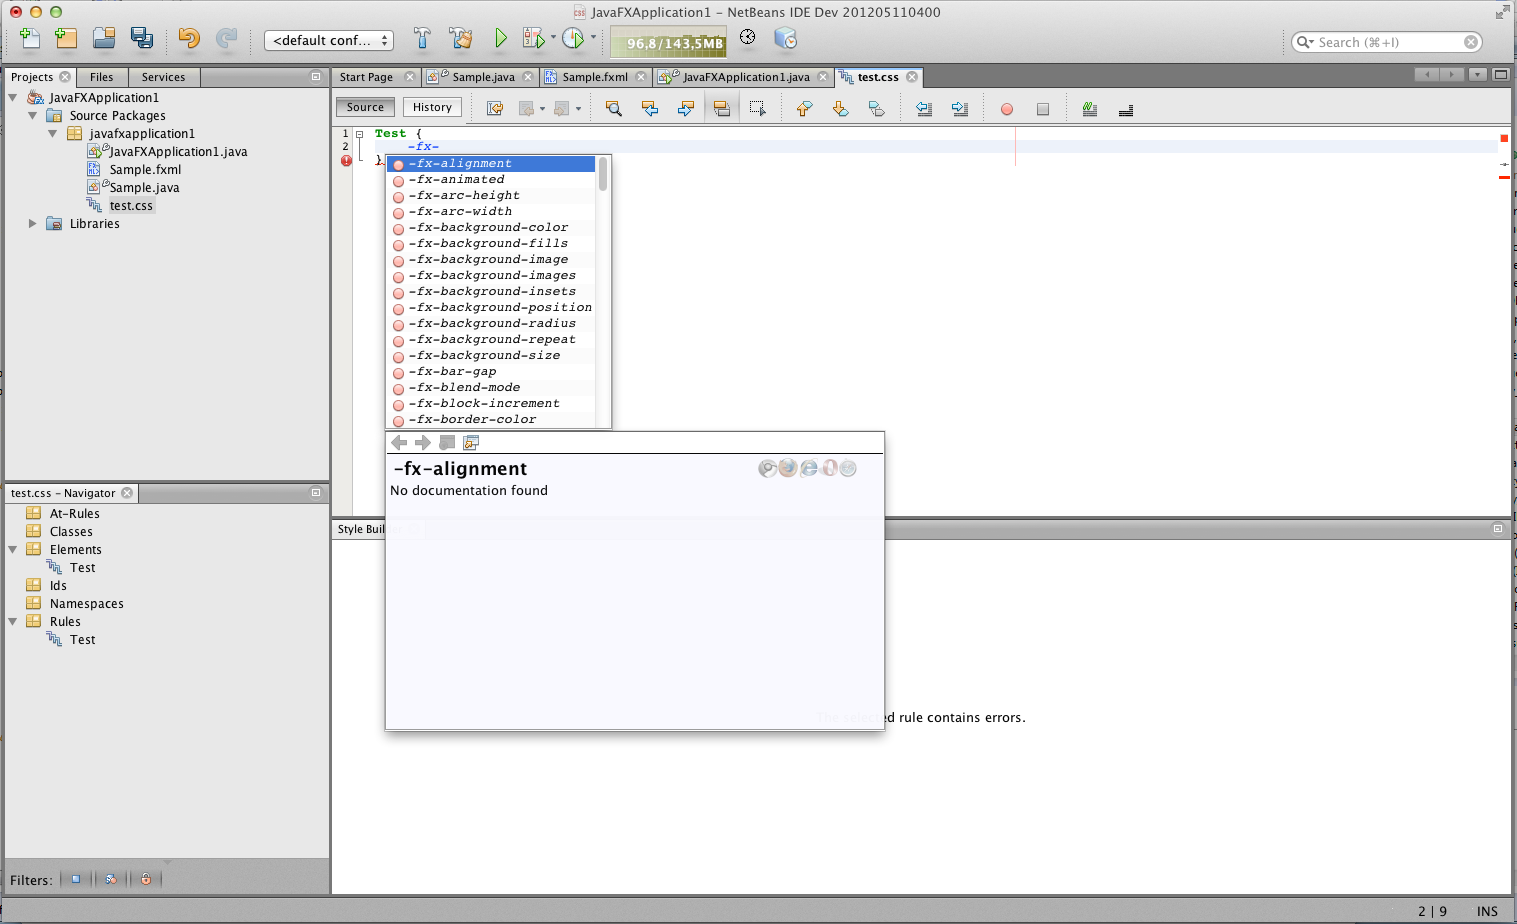Open the Sample.fxml editor tab
Image resolution: width=1517 pixels, height=924 pixels.
pyautogui.click(x=595, y=77)
